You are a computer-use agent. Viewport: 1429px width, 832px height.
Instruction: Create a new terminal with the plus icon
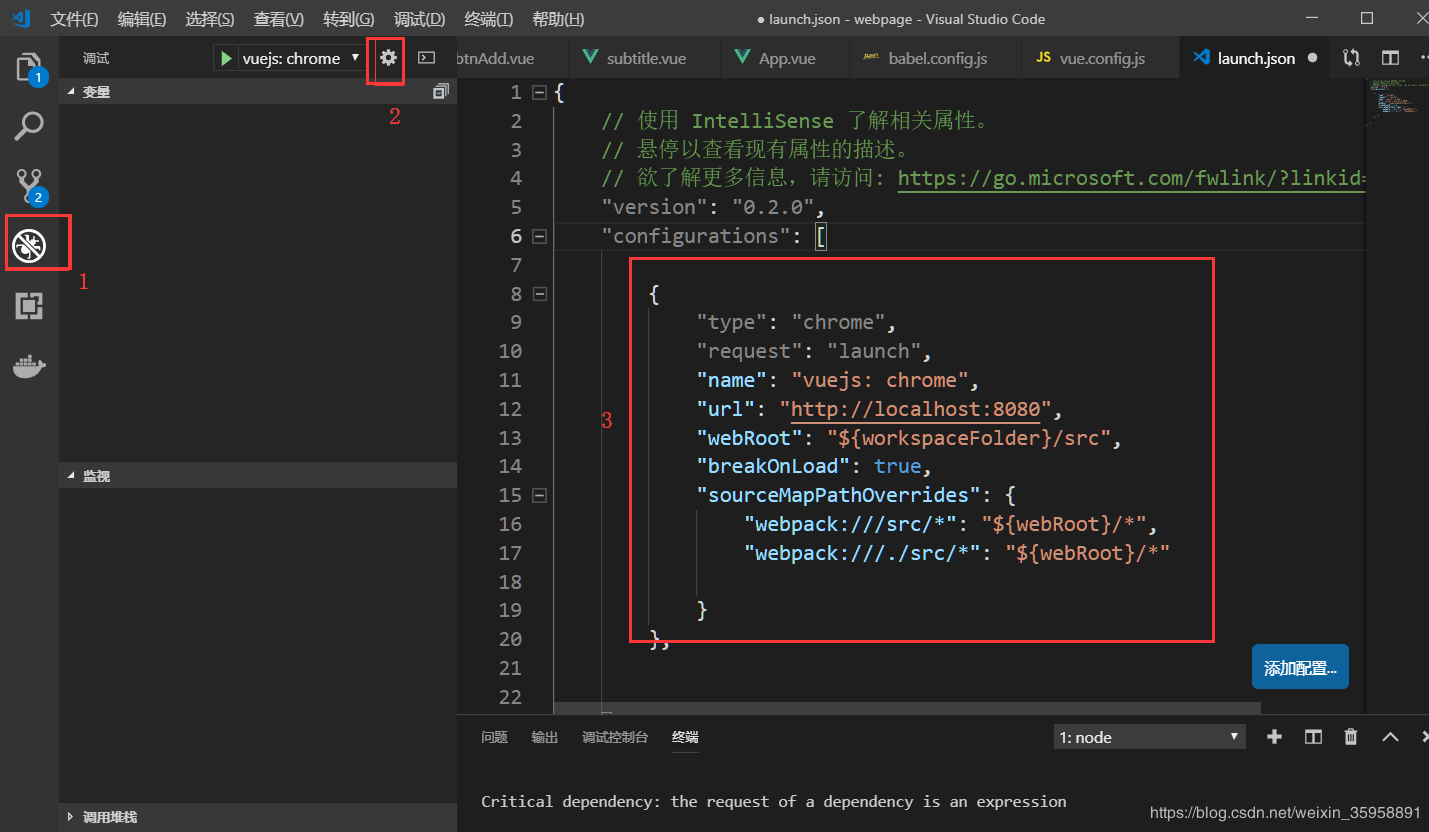tap(1274, 737)
